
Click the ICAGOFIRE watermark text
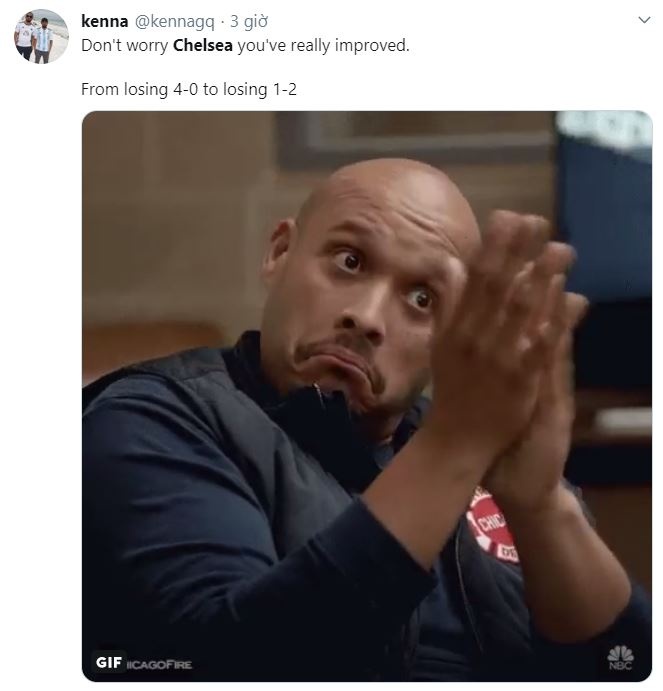(160, 664)
